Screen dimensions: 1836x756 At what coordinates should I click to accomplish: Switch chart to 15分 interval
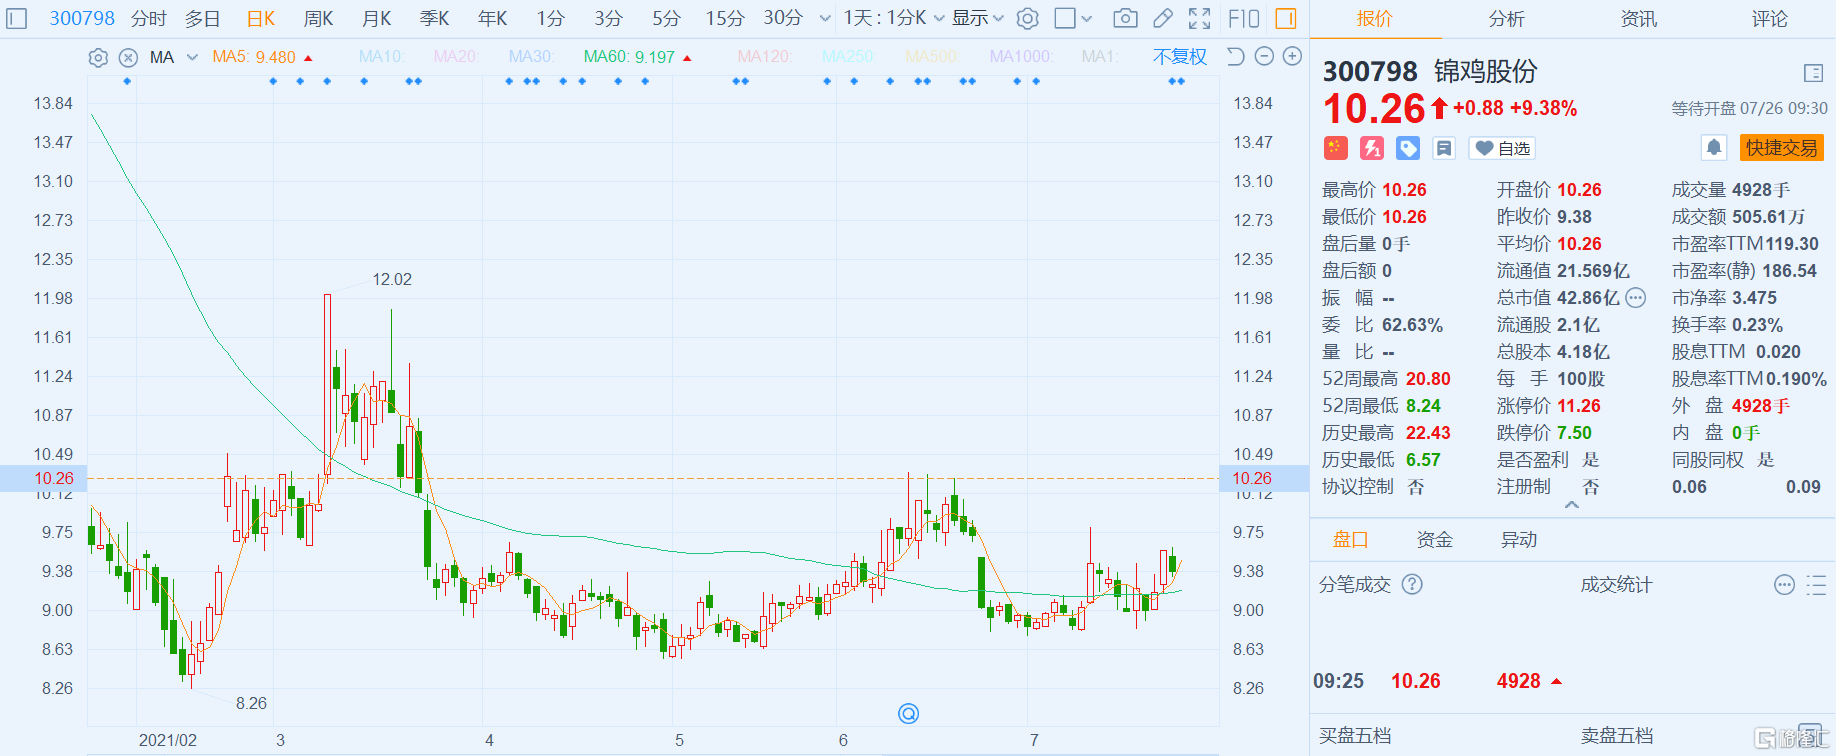coord(725,18)
